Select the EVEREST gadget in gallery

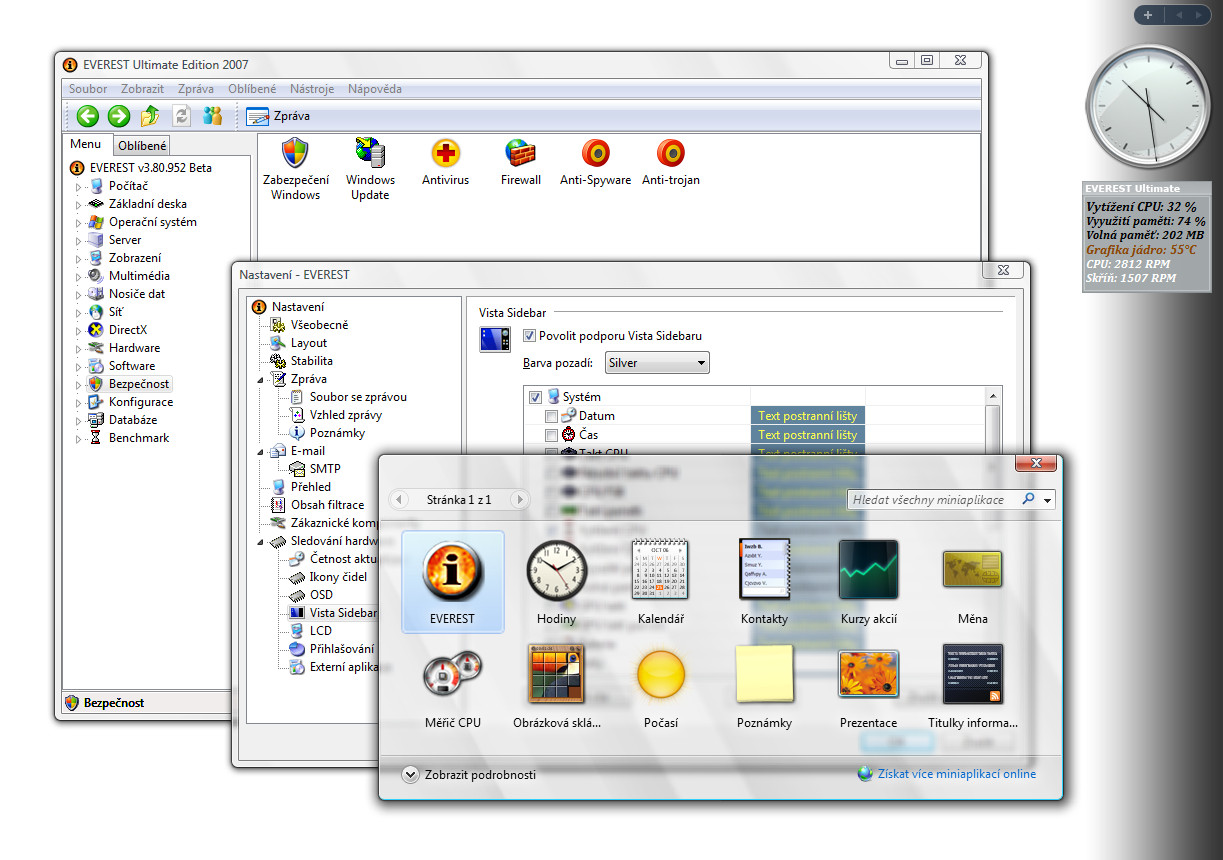point(453,582)
